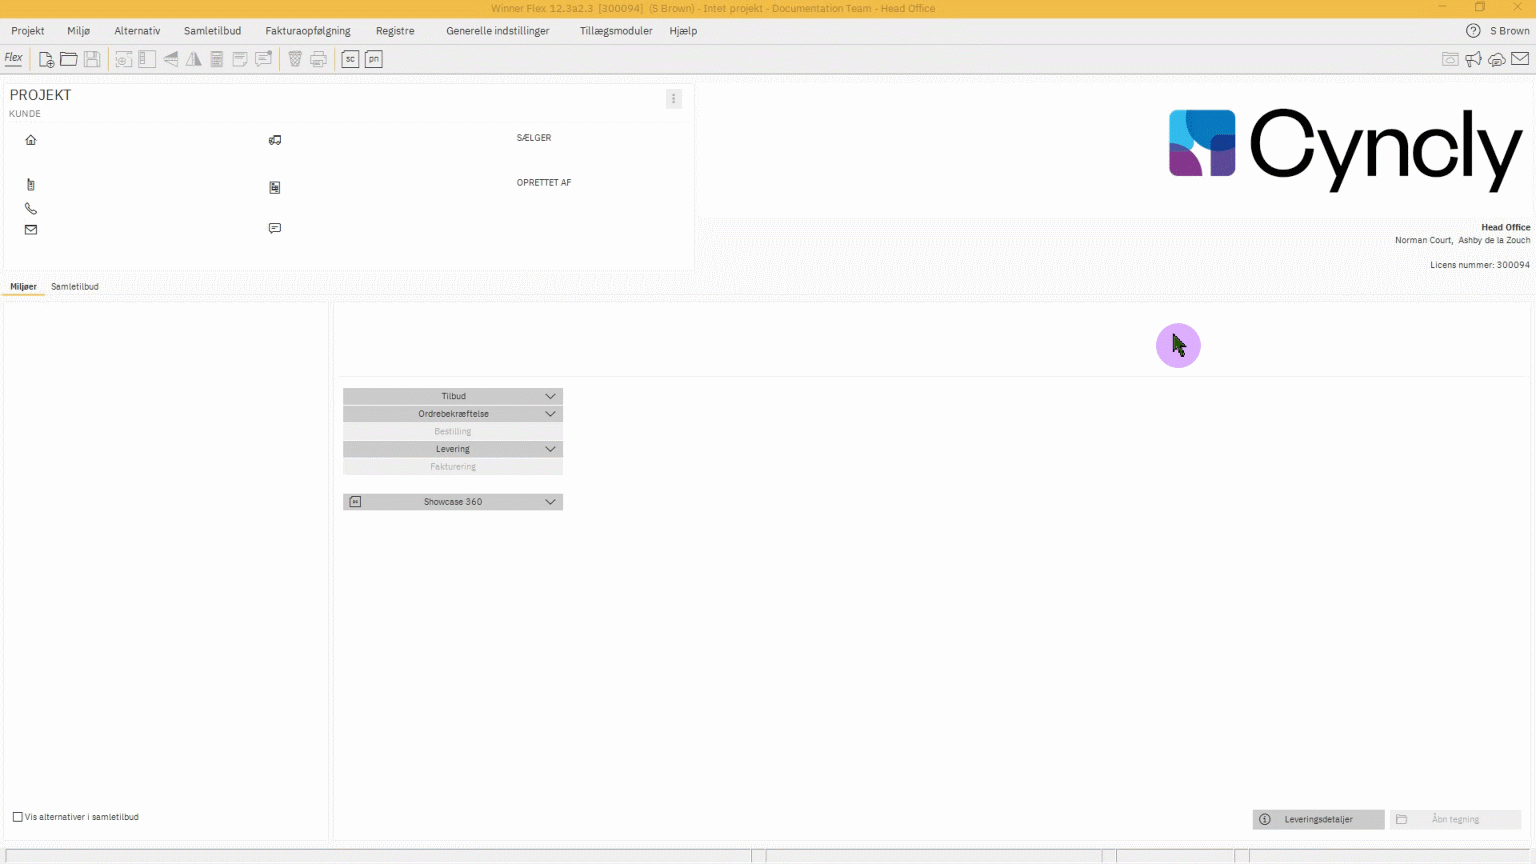
Task: Open project with the folder icon
Action: click(x=69, y=59)
